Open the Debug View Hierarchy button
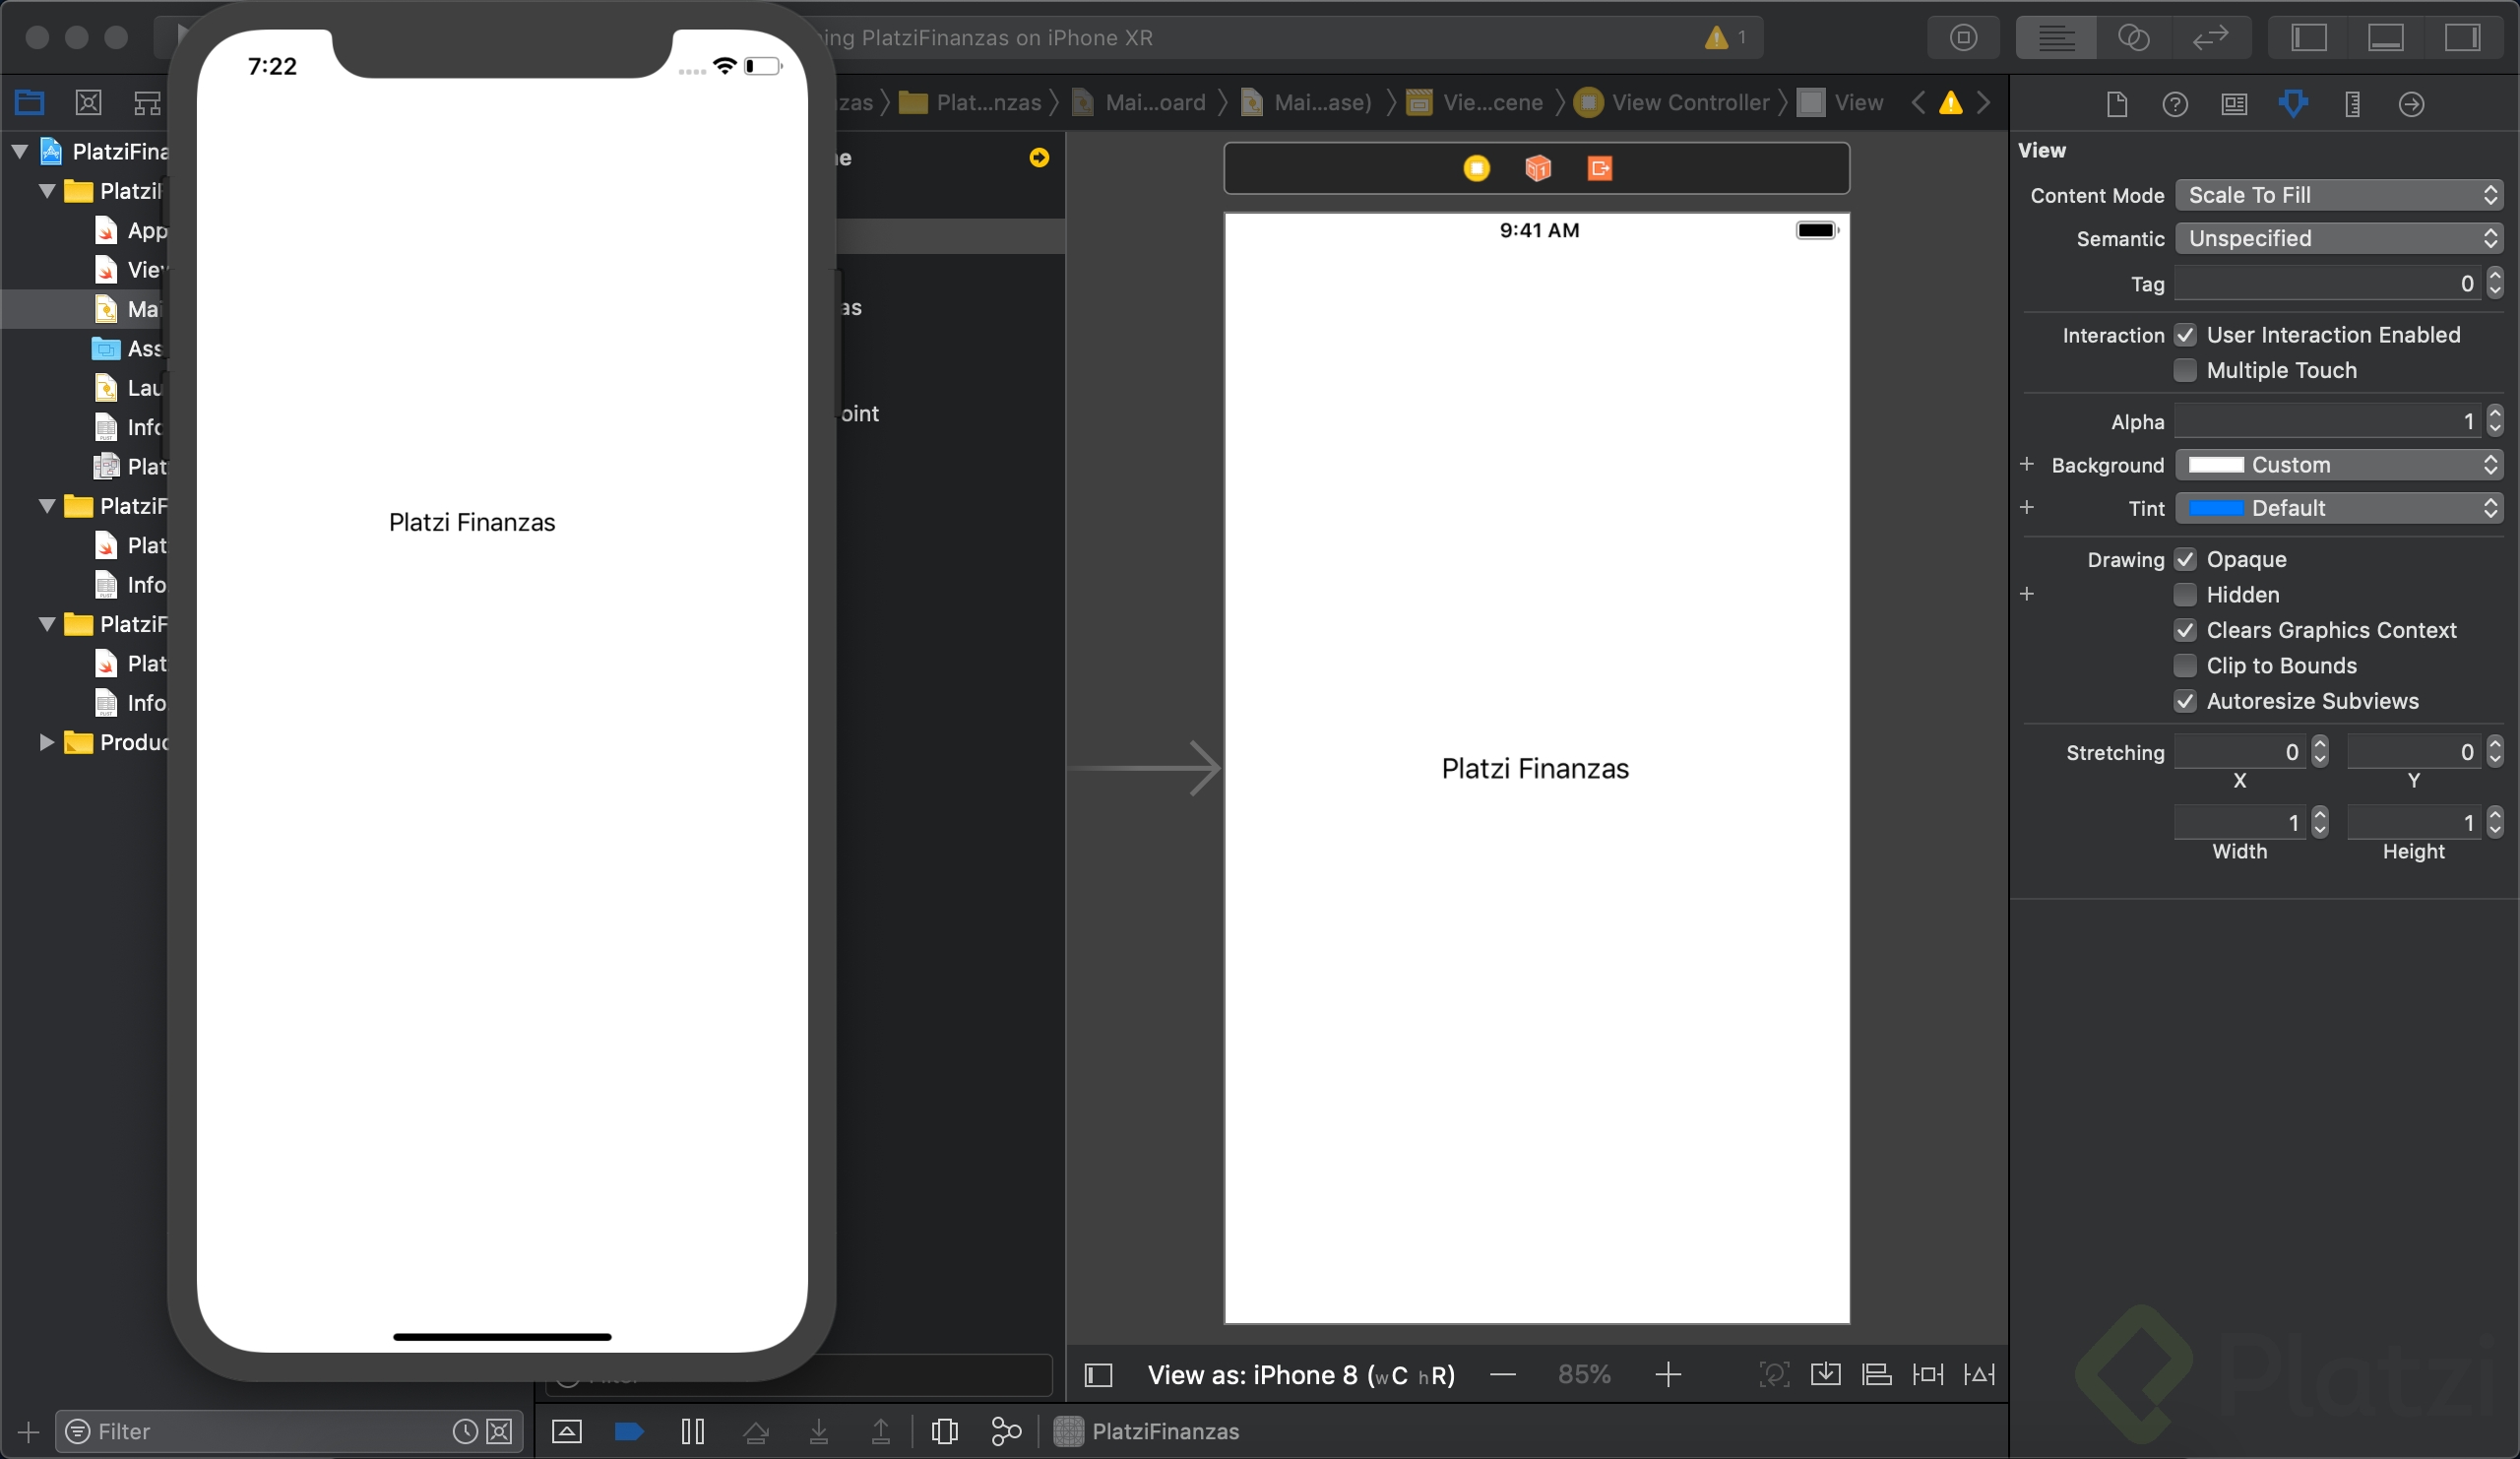This screenshot has width=2520, height=1459. [944, 1431]
